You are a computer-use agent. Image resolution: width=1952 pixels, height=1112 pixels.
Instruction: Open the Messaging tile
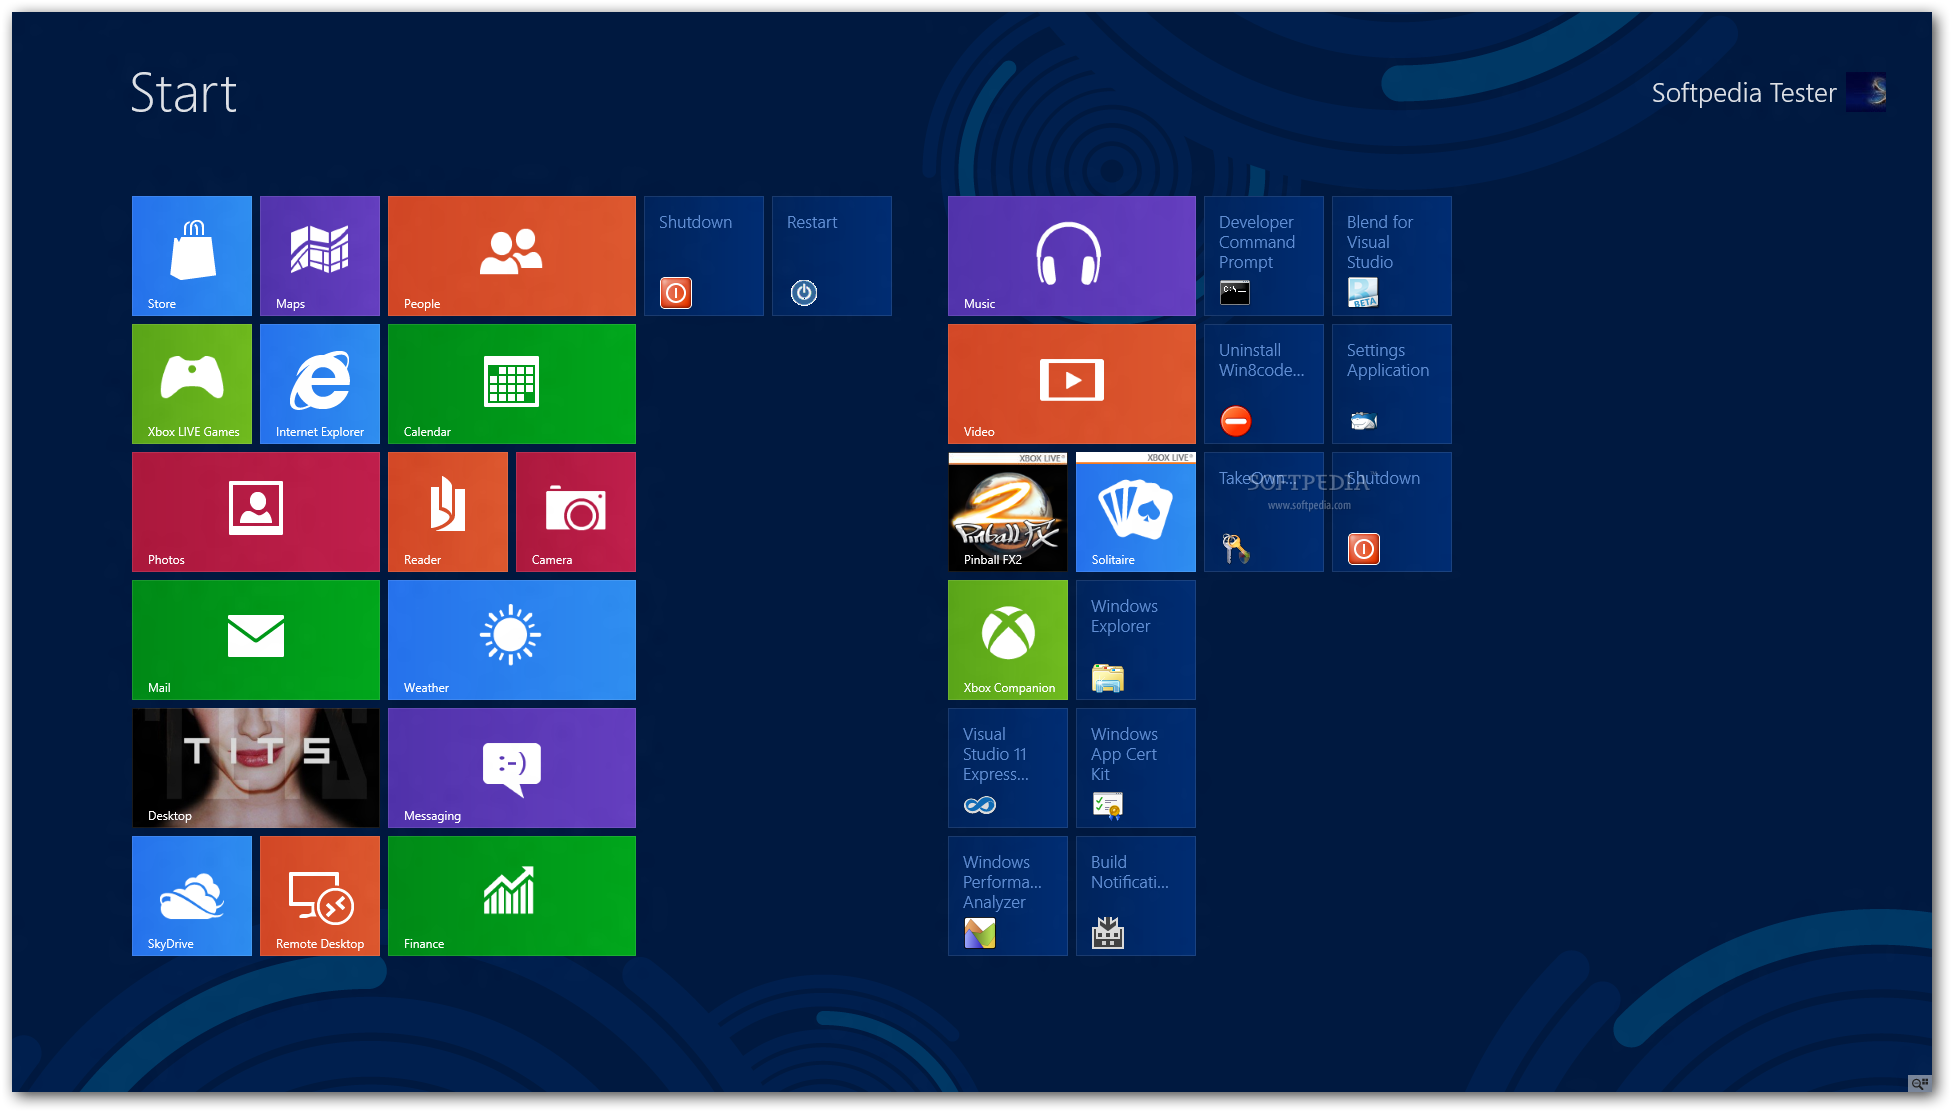[x=512, y=768]
